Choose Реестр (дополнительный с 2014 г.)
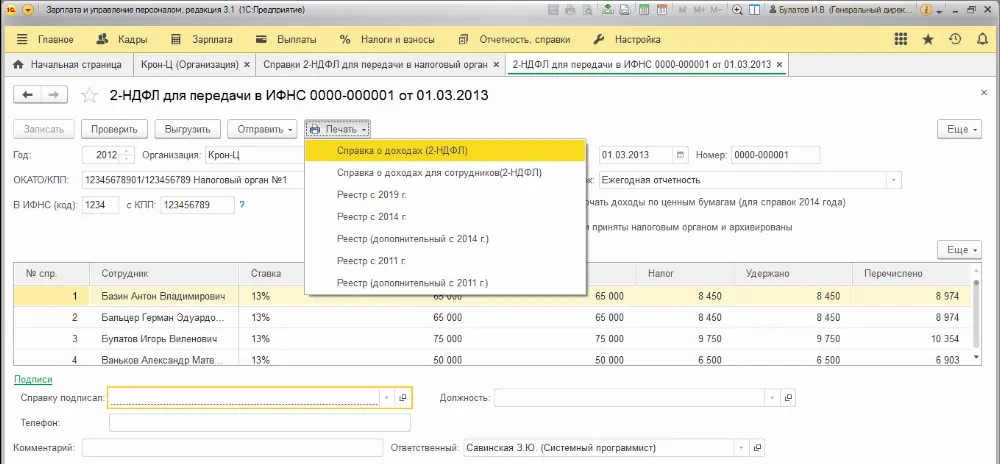 click(445, 238)
